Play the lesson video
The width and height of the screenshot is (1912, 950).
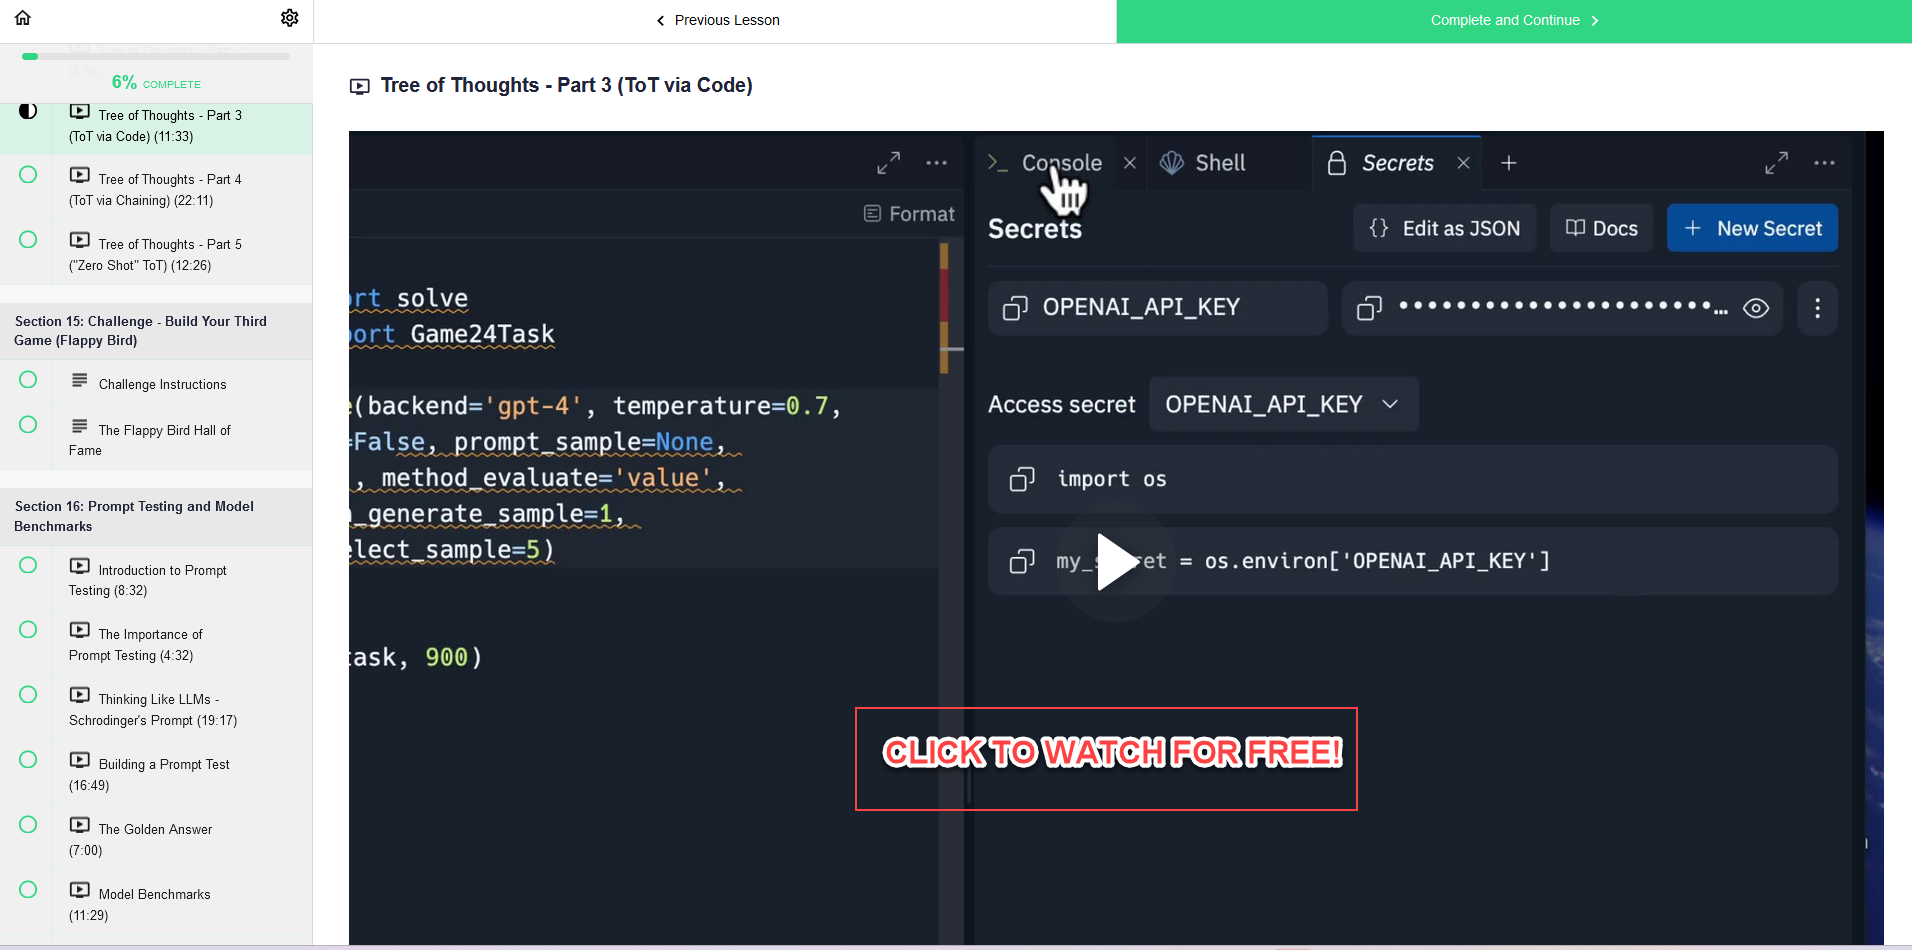(x=1116, y=562)
